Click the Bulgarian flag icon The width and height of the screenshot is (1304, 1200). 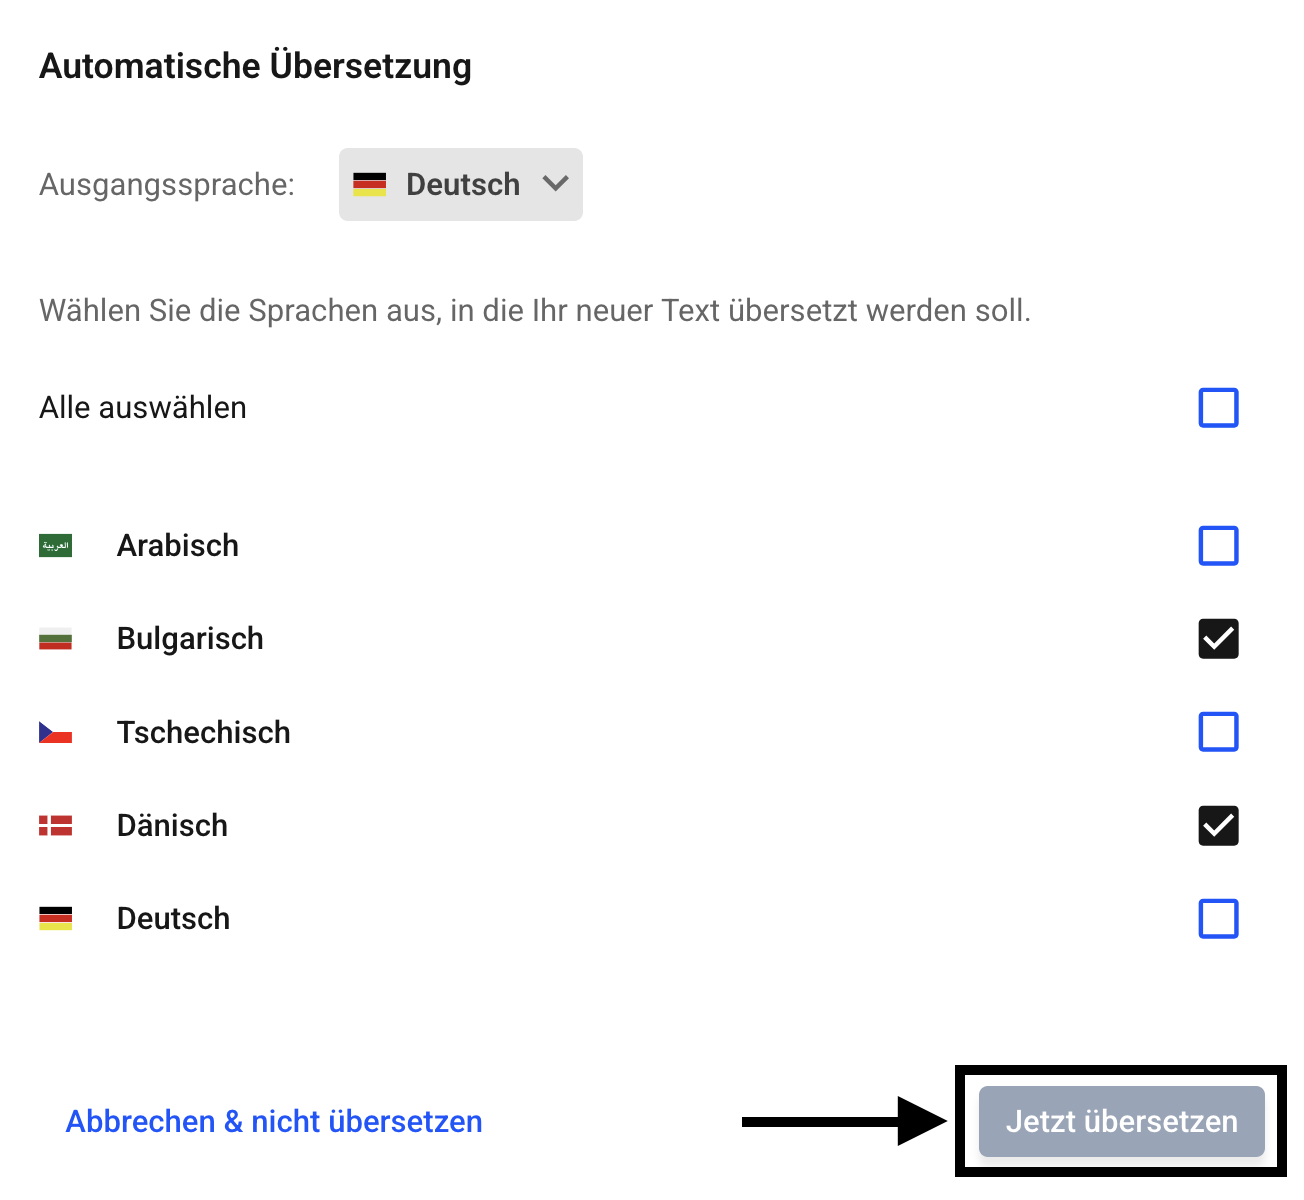[x=55, y=639]
